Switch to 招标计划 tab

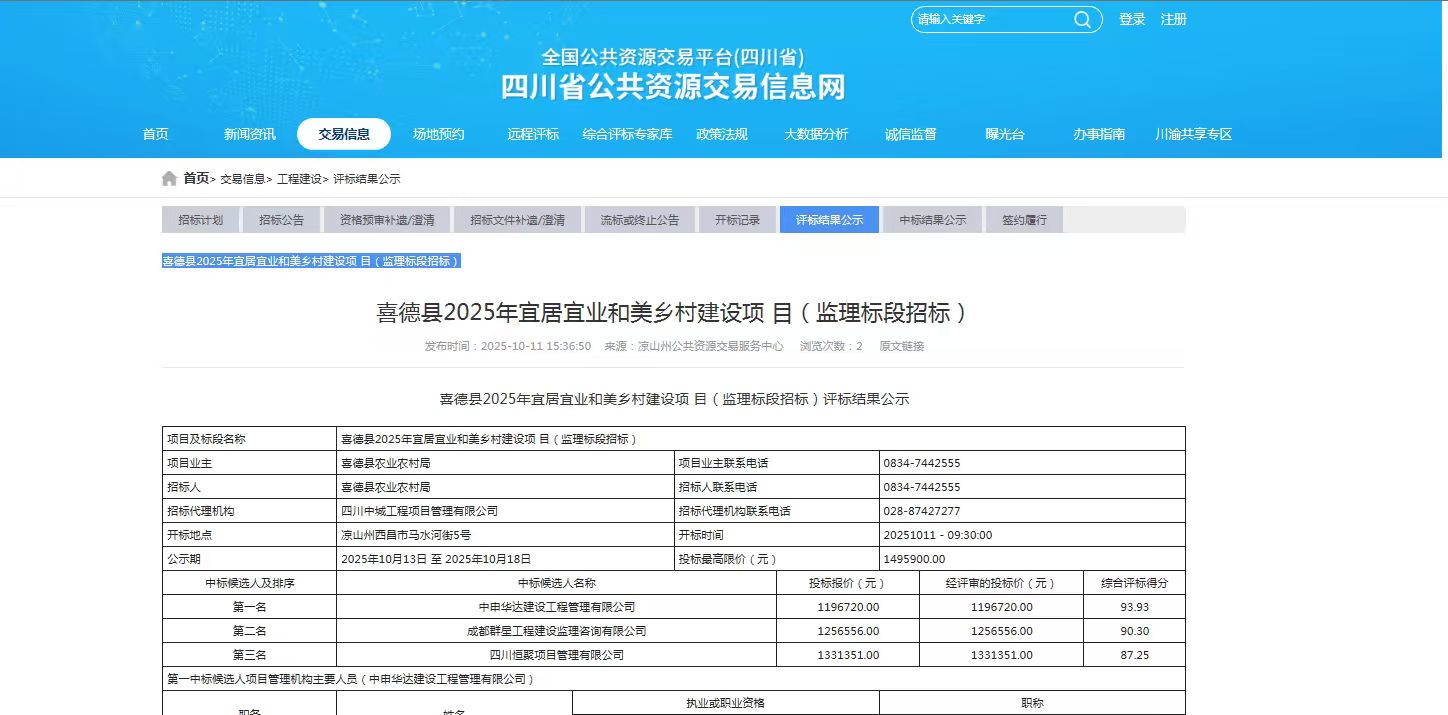coord(200,220)
